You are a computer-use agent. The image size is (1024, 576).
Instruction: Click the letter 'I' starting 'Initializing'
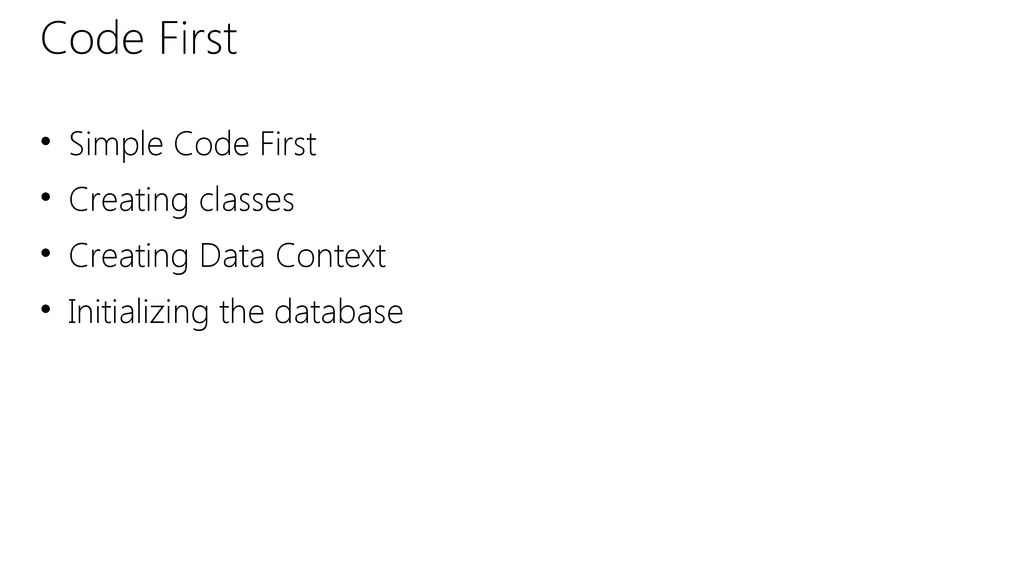(x=71, y=312)
